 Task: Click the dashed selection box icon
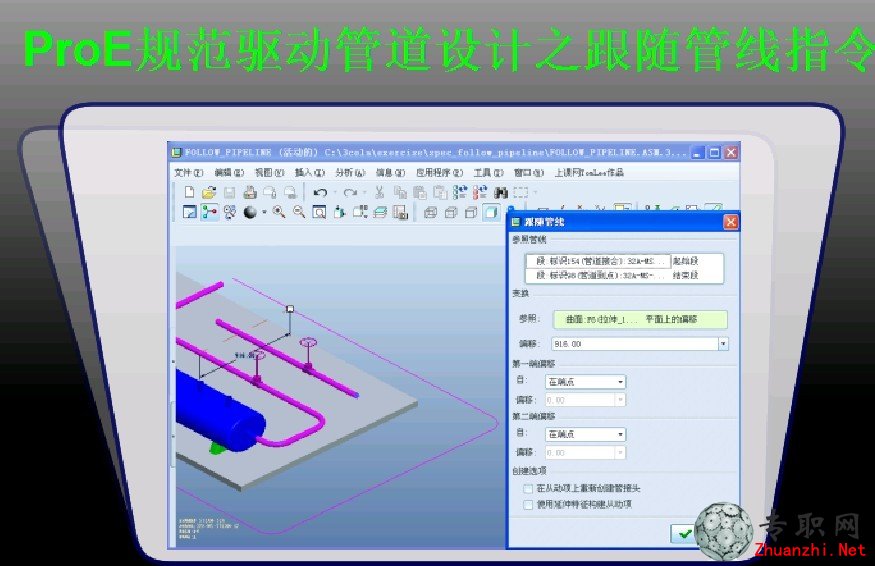(521, 193)
